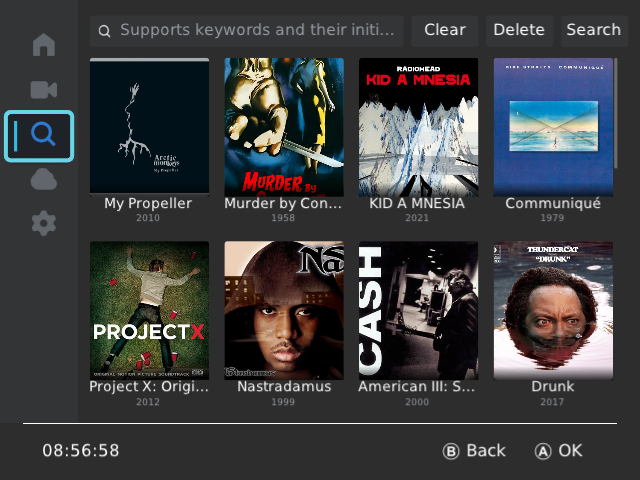640x480 pixels.
Task: Click the 'Project X: Origi...' title text
Action: coord(149,387)
